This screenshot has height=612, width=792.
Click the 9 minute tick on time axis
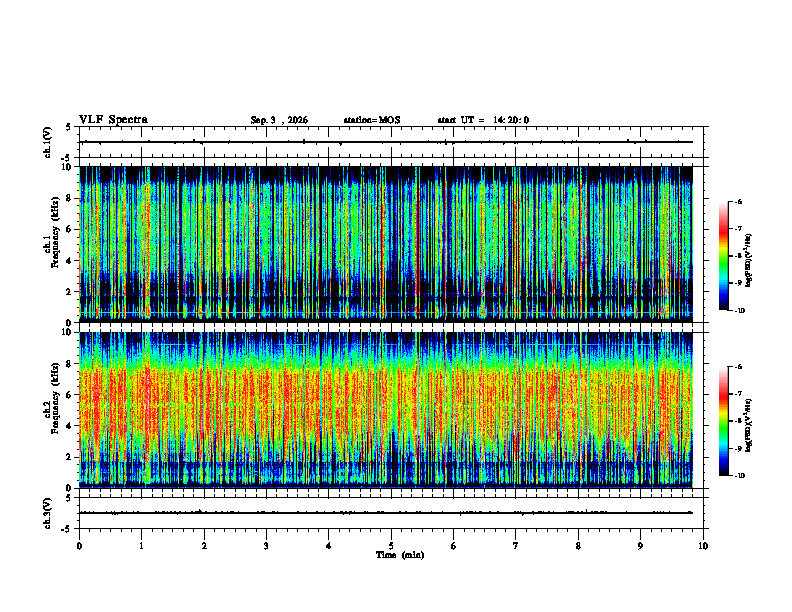pyautogui.click(x=641, y=546)
